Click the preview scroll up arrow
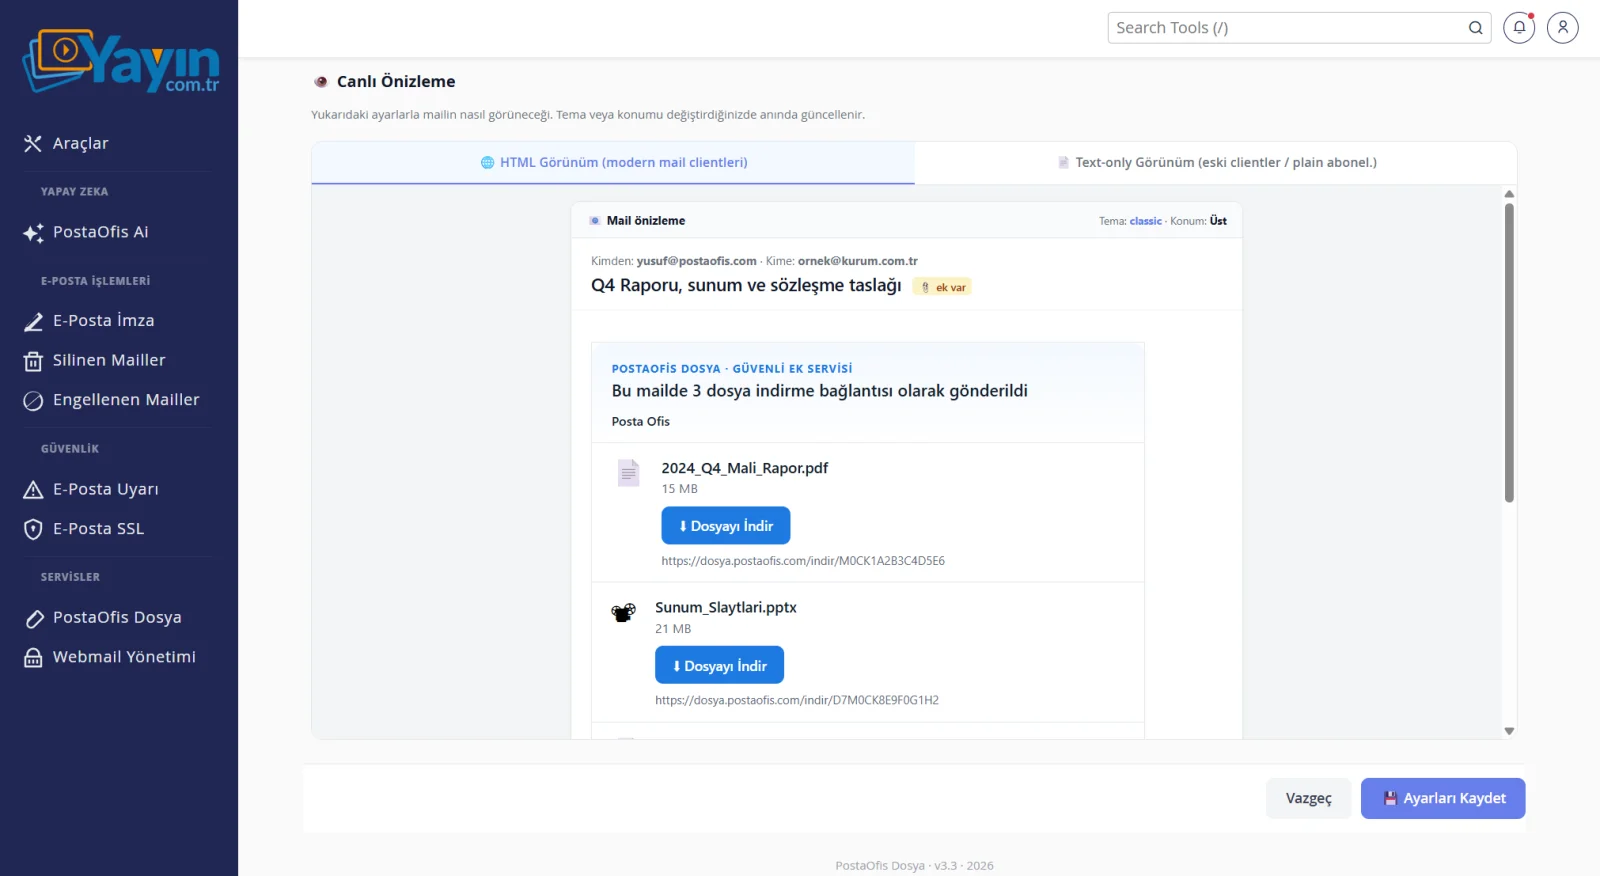 (x=1509, y=194)
